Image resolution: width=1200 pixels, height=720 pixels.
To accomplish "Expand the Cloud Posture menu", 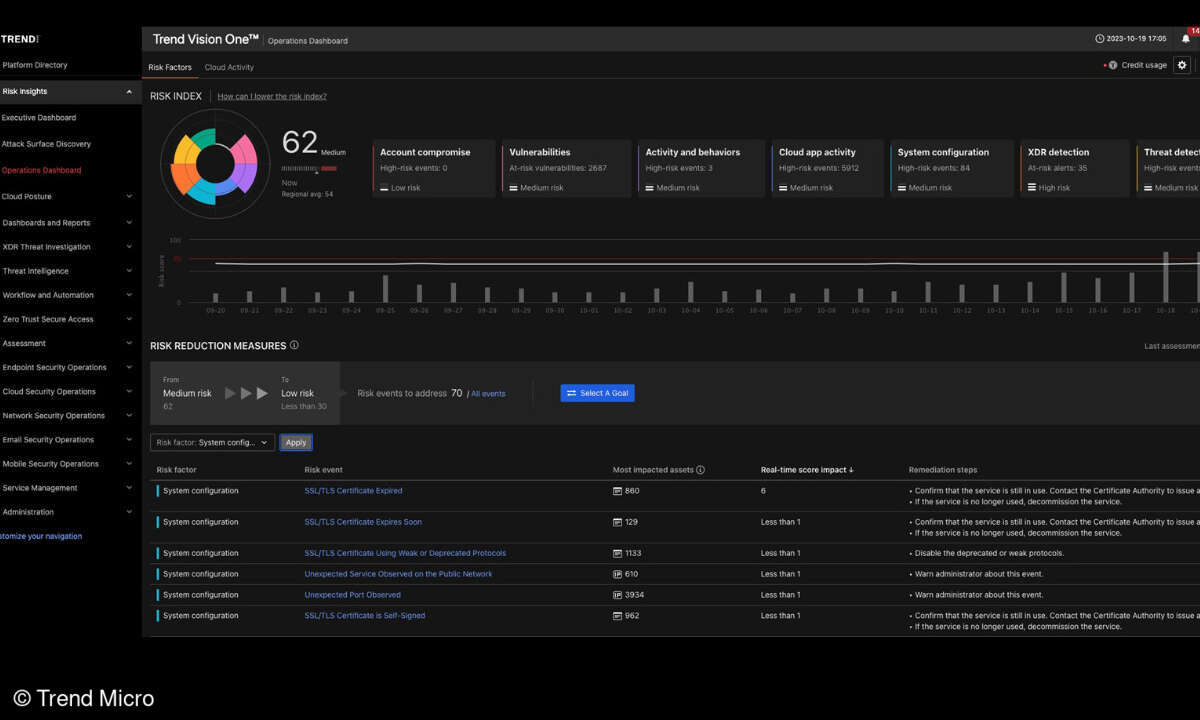I will tap(129, 196).
